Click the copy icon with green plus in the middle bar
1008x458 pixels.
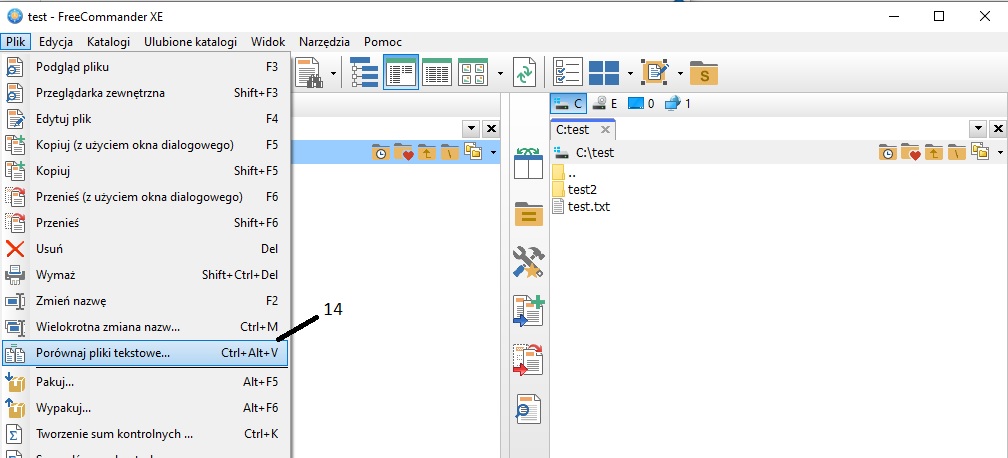528,311
